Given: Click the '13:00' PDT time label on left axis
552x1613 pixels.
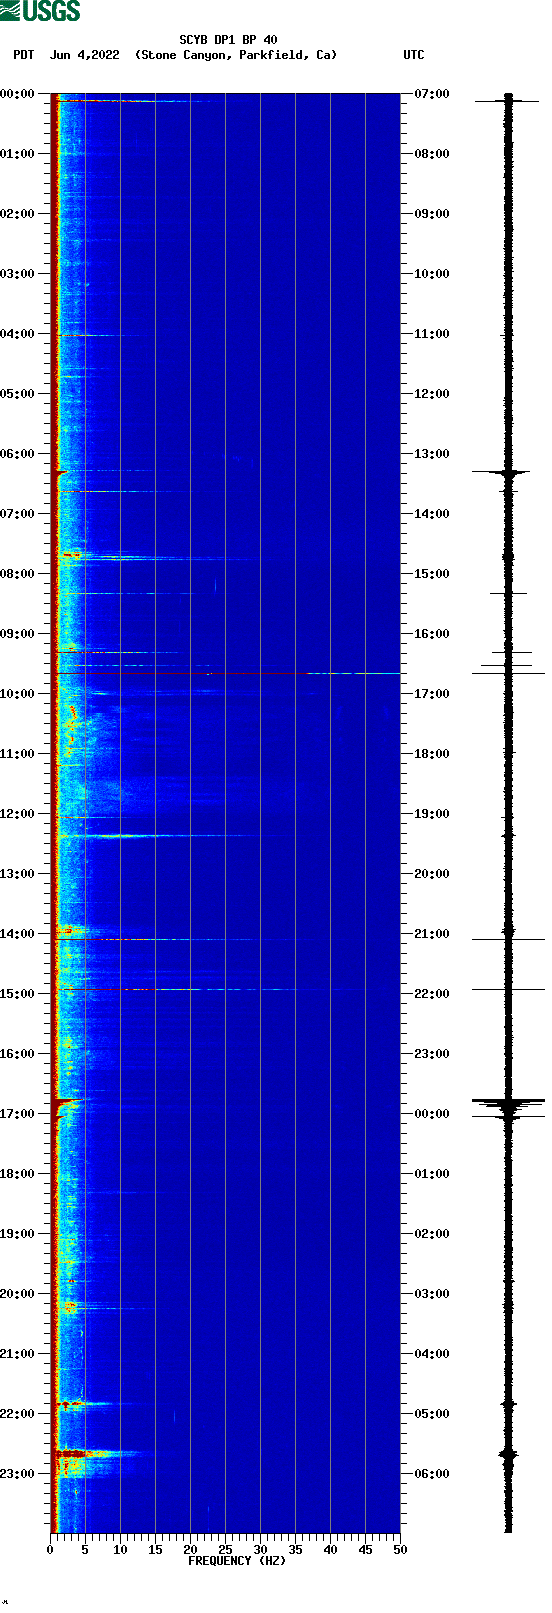Looking at the screenshot, I should [x=18, y=874].
